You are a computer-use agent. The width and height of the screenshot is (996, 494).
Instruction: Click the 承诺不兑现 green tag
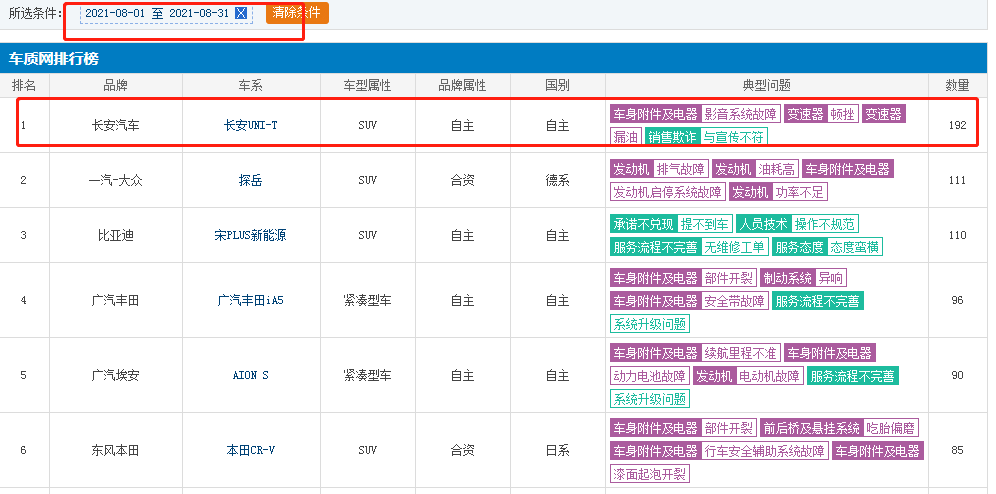[x=643, y=224]
